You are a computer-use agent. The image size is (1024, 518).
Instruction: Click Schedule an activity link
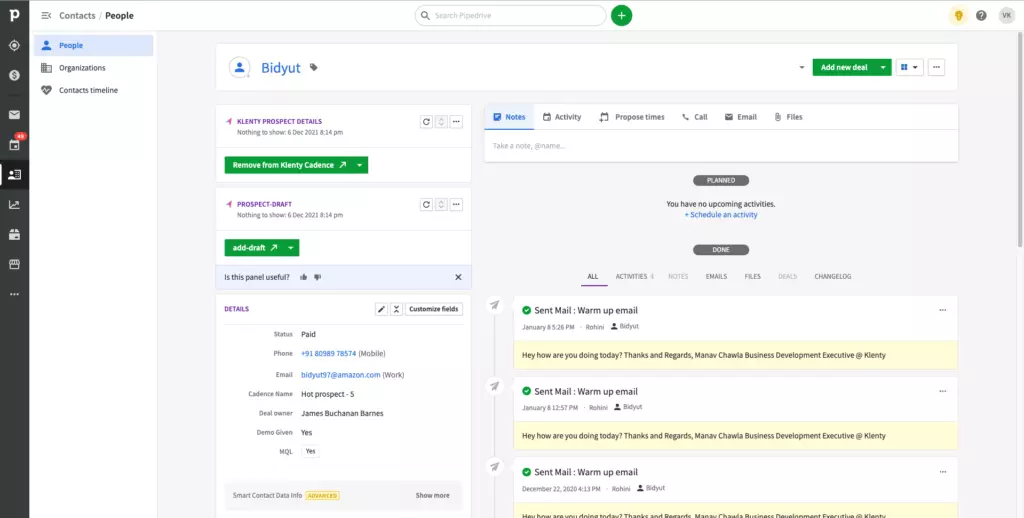coord(721,215)
